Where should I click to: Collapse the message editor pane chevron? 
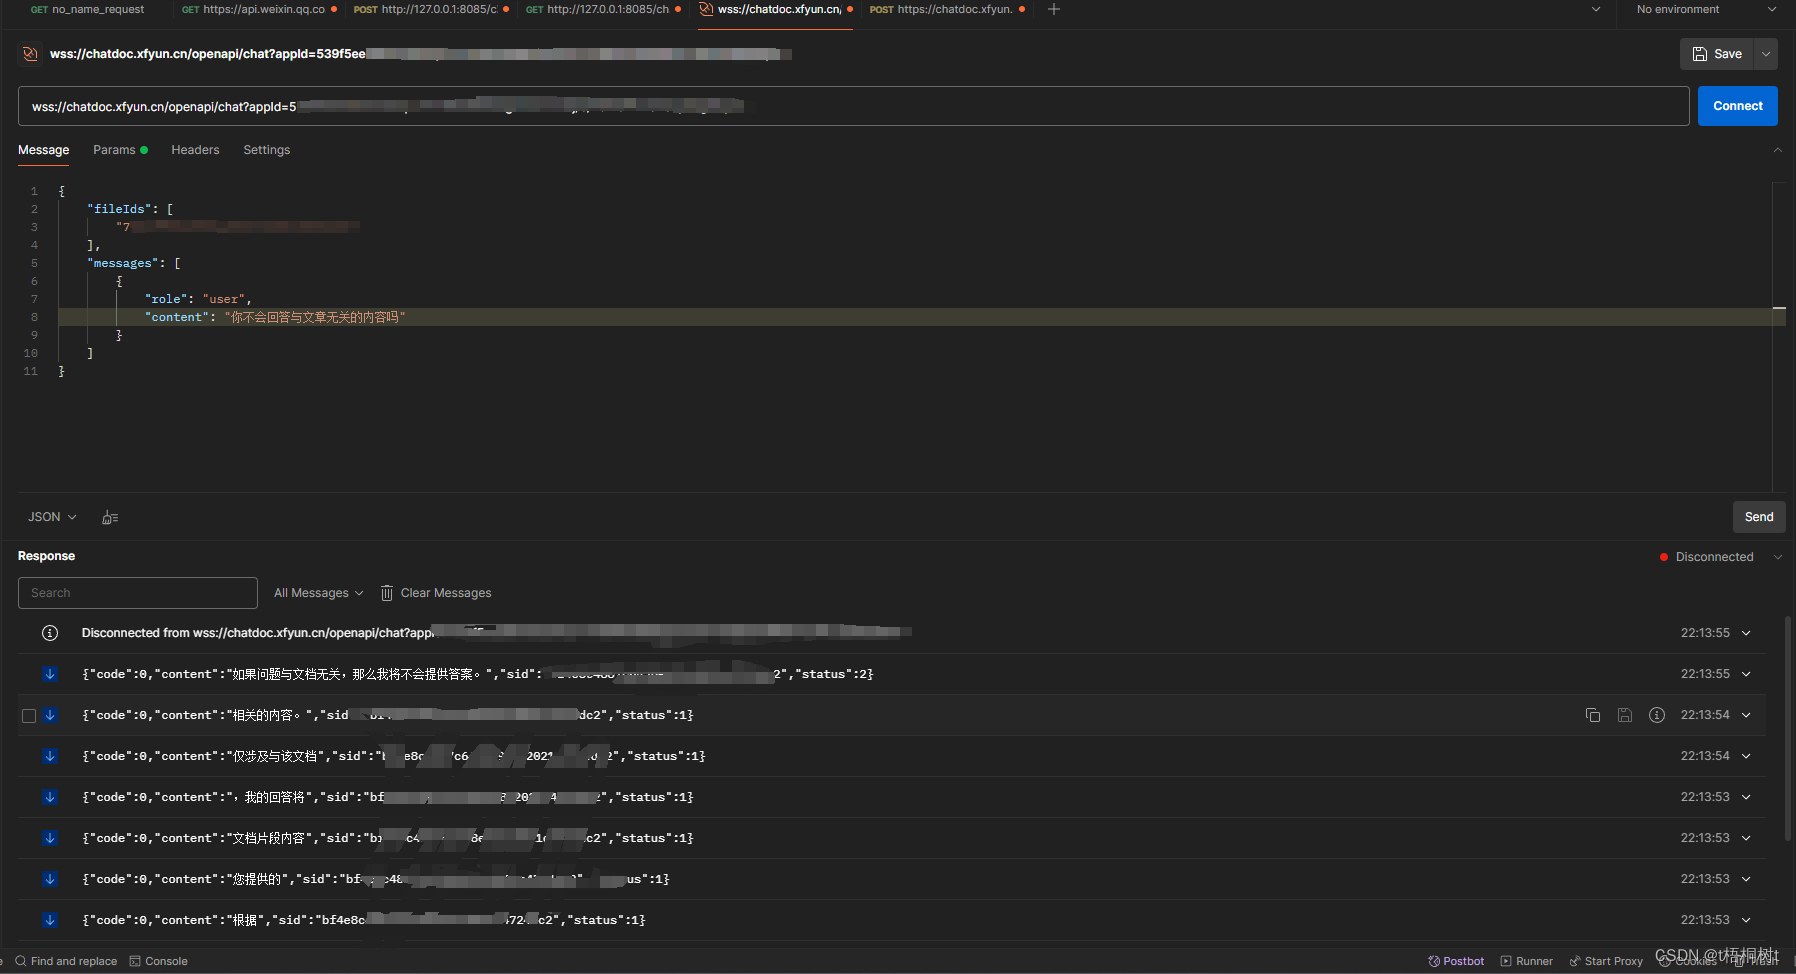point(1777,150)
